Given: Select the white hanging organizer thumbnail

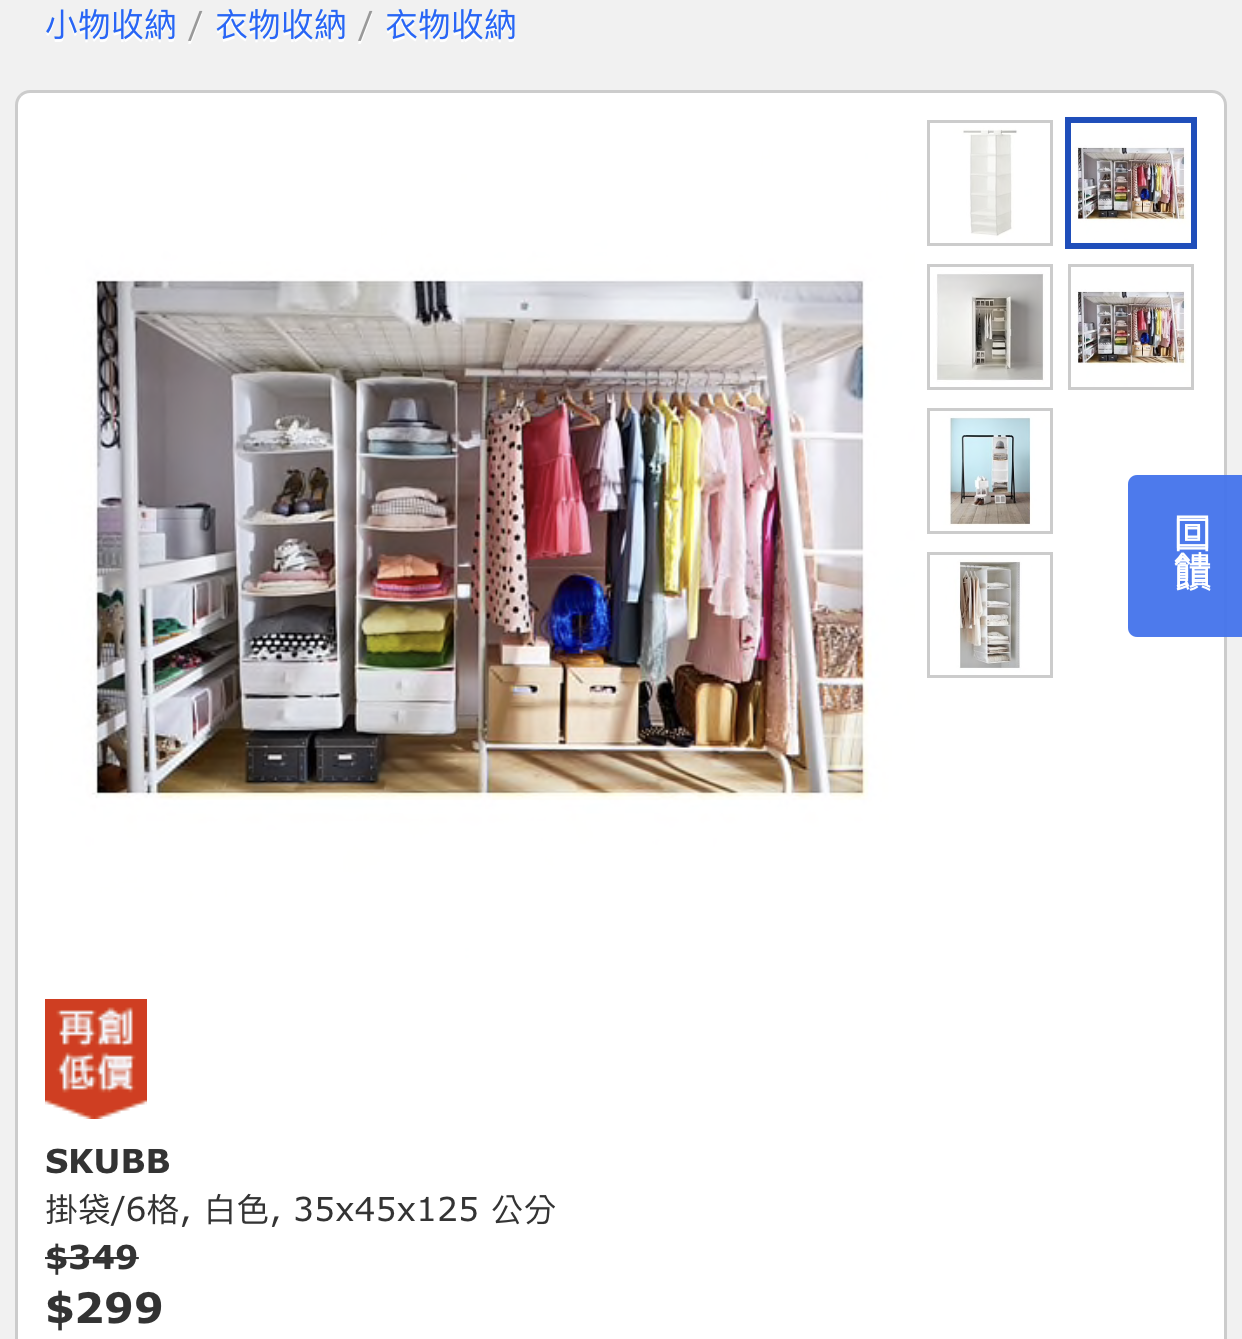Looking at the screenshot, I should point(990,183).
